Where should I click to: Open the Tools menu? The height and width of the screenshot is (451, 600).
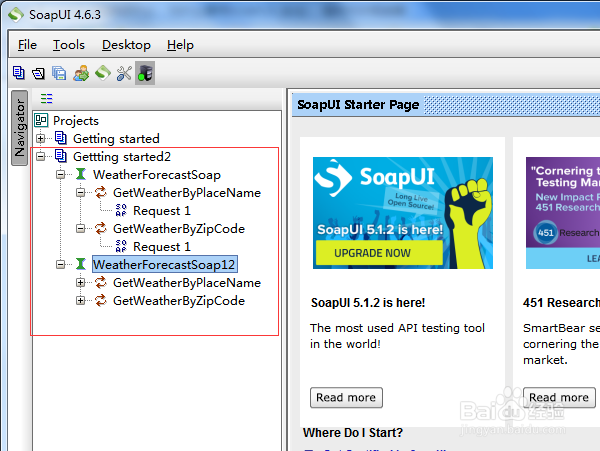[x=69, y=45]
